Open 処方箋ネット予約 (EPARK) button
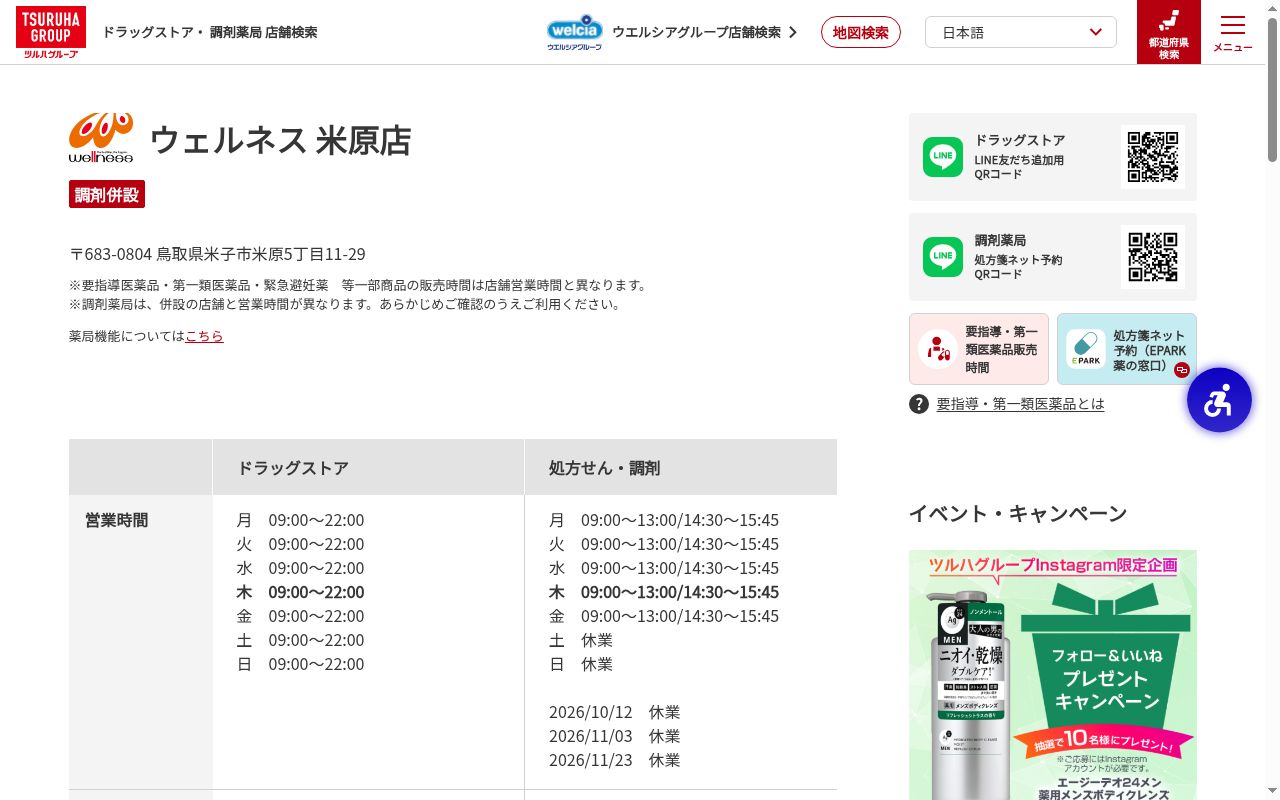 (x=1127, y=349)
